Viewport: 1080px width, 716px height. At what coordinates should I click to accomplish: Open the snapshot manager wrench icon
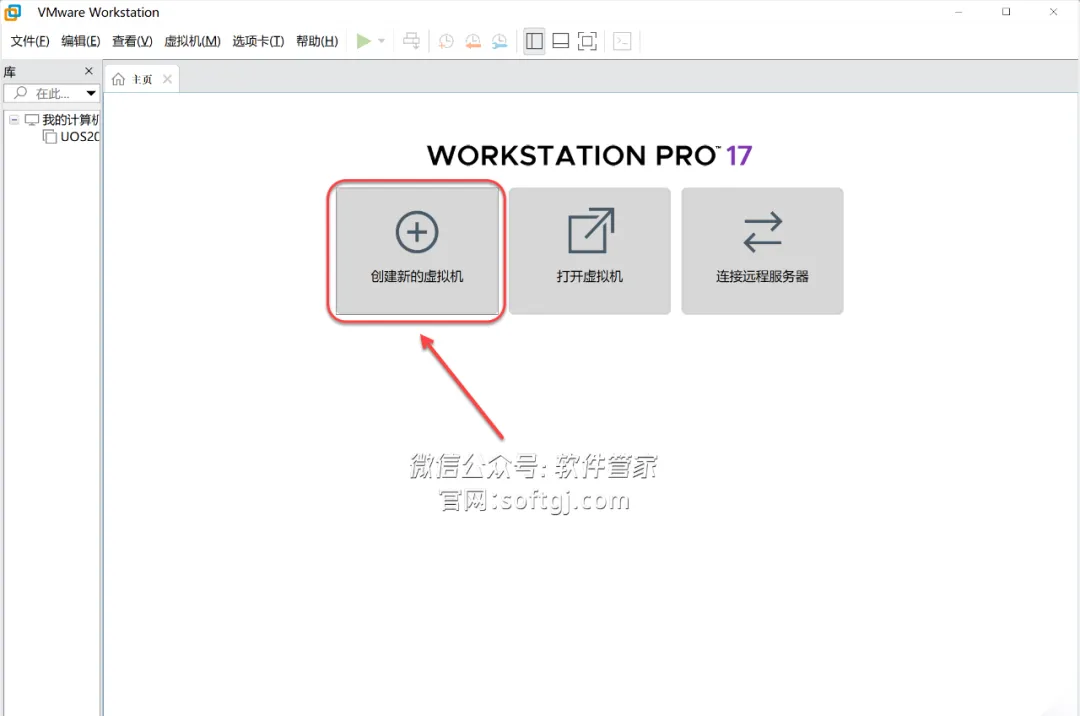[x=499, y=41]
